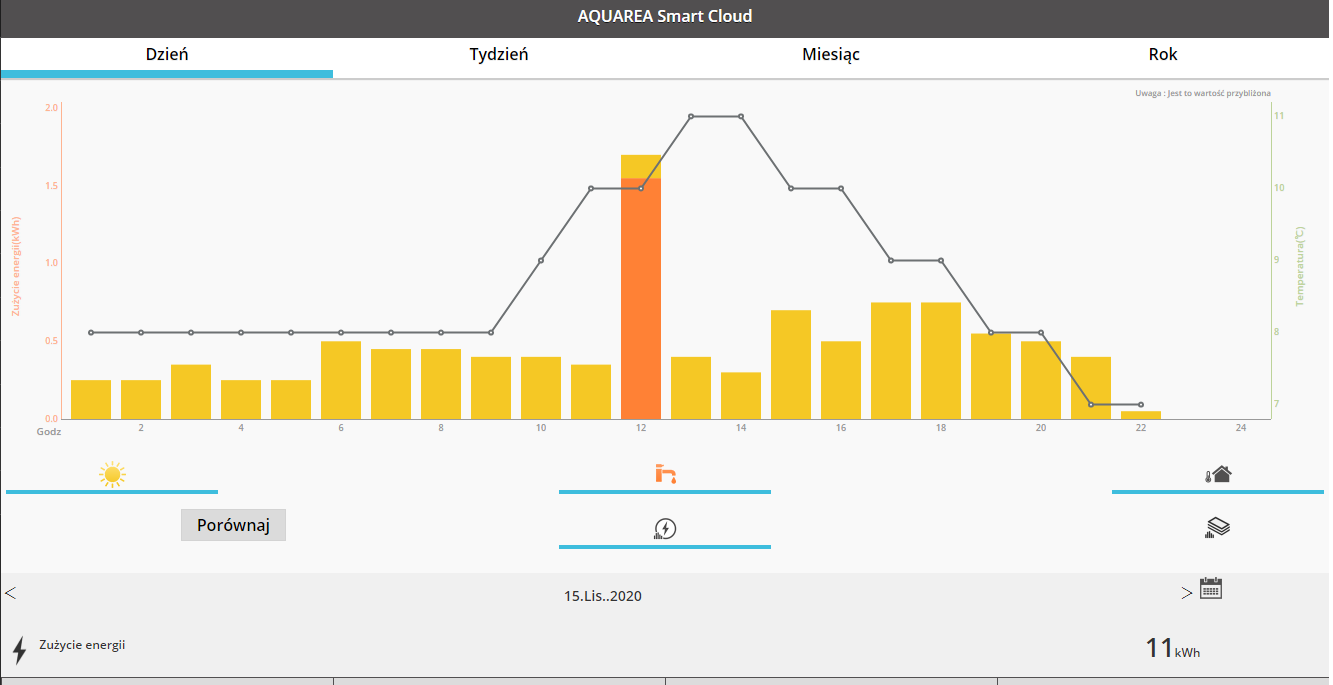
Task: Click the temperature peak point at hour 14
Action: [x=741, y=116]
